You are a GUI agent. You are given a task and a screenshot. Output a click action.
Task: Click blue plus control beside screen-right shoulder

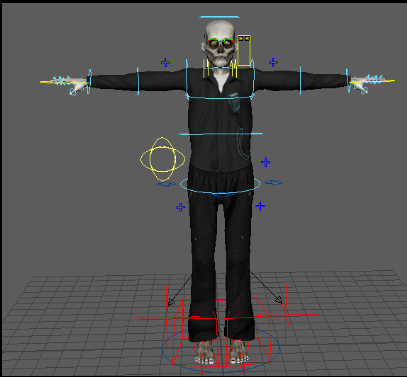(x=273, y=62)
